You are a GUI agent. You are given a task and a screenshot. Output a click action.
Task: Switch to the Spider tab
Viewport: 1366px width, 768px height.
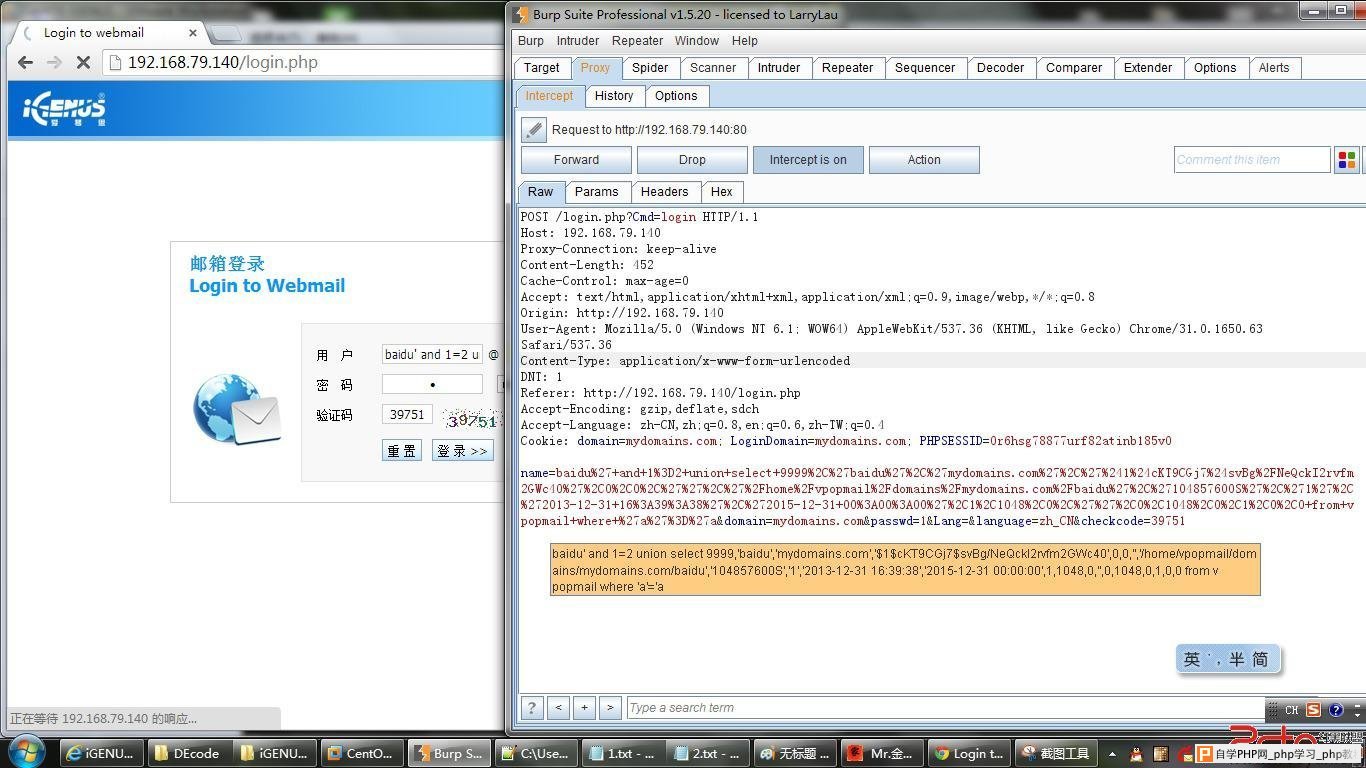[x=650, y=68]
